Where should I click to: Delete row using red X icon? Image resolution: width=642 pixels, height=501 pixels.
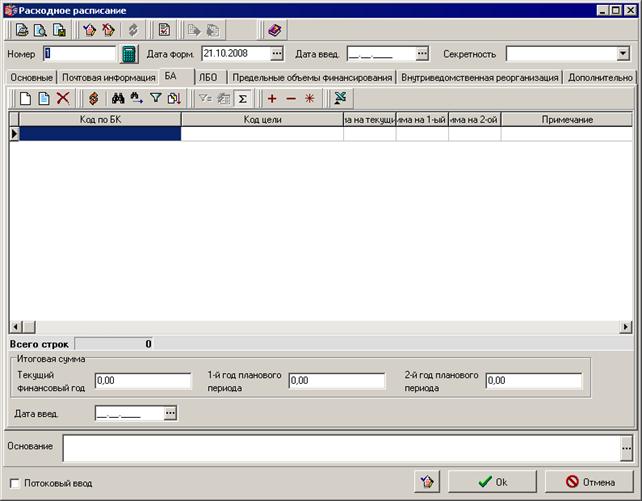point(63,99)
